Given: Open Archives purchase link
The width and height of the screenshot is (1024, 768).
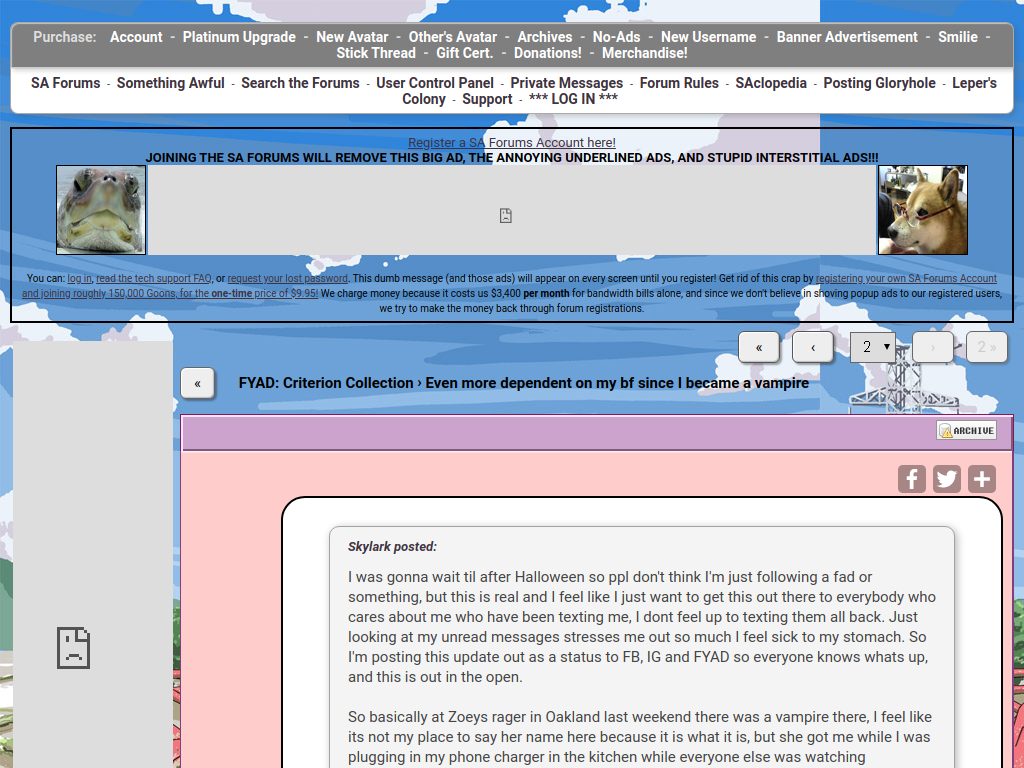Looking at the screenshot, I should tap(545, 37).
